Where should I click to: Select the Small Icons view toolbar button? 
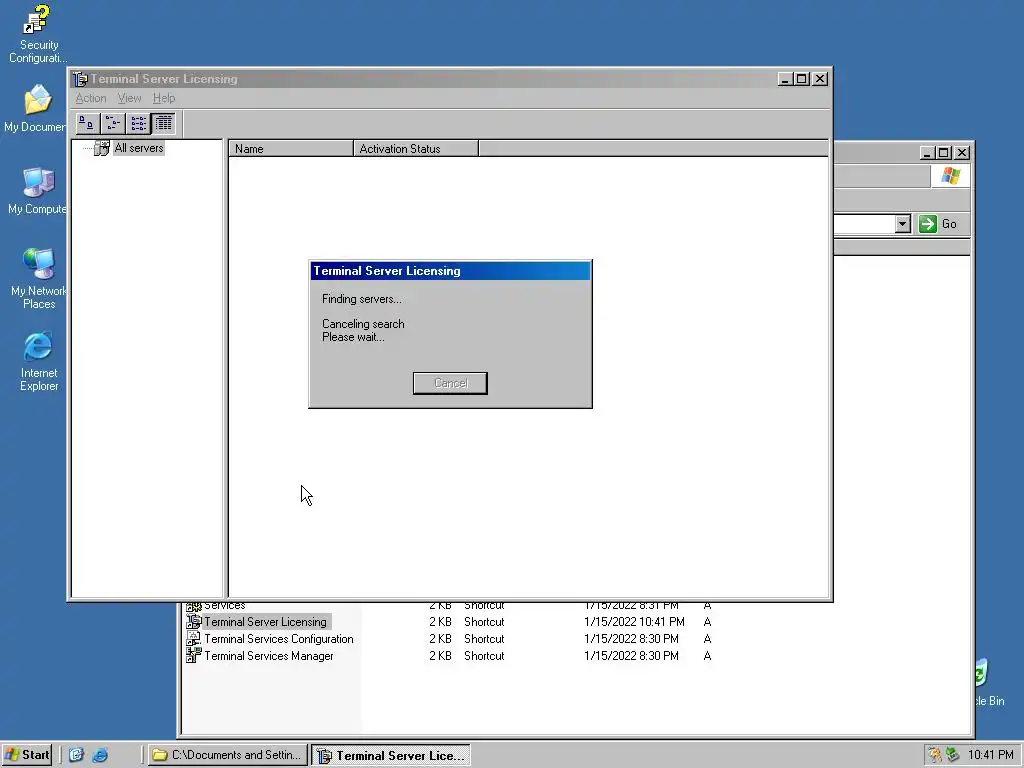[112, 123]
